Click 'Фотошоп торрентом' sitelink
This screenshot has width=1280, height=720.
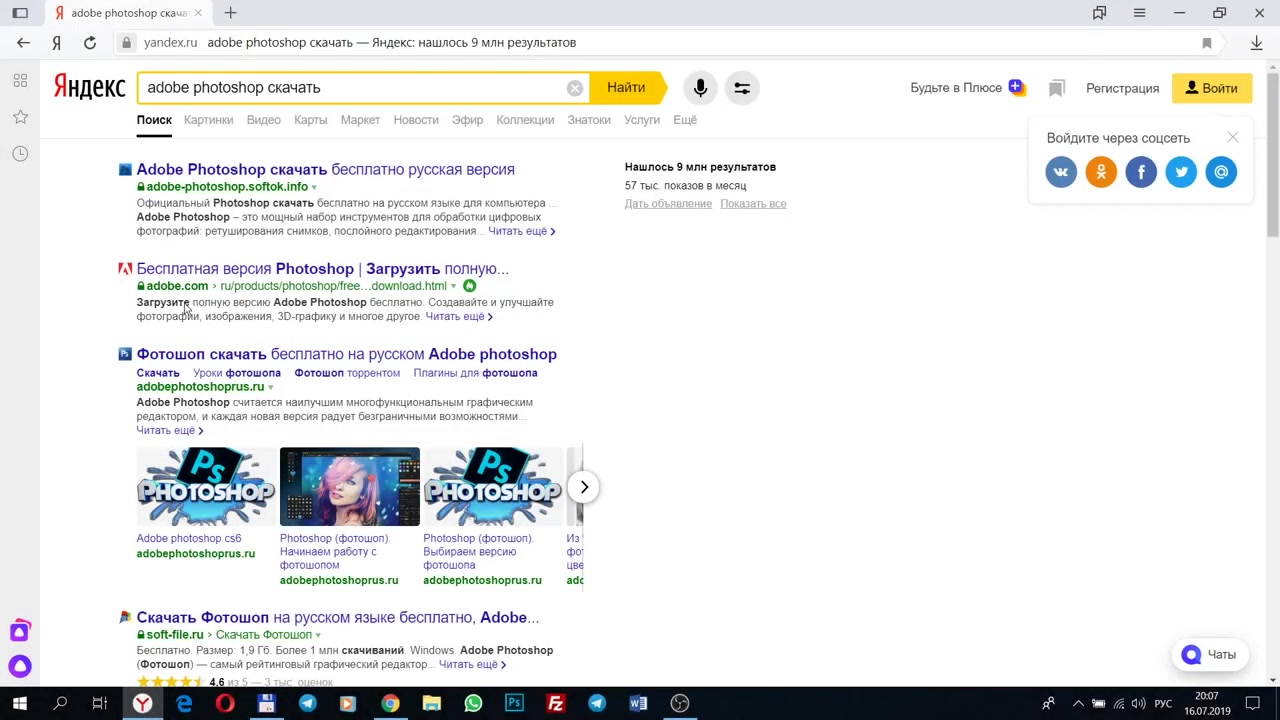(x=347, y=373)
